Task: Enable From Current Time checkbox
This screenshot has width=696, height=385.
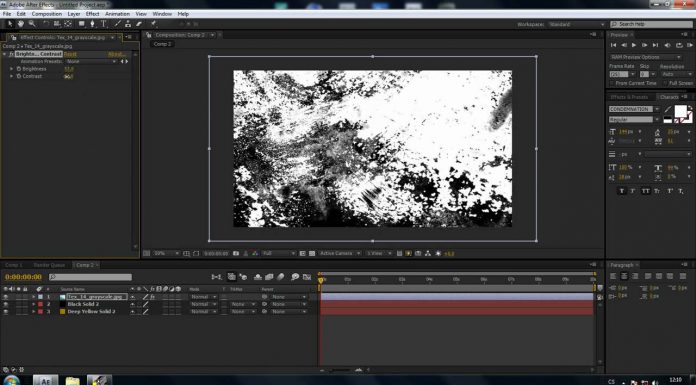Action: pyautogui.click(x=613, y=83)
